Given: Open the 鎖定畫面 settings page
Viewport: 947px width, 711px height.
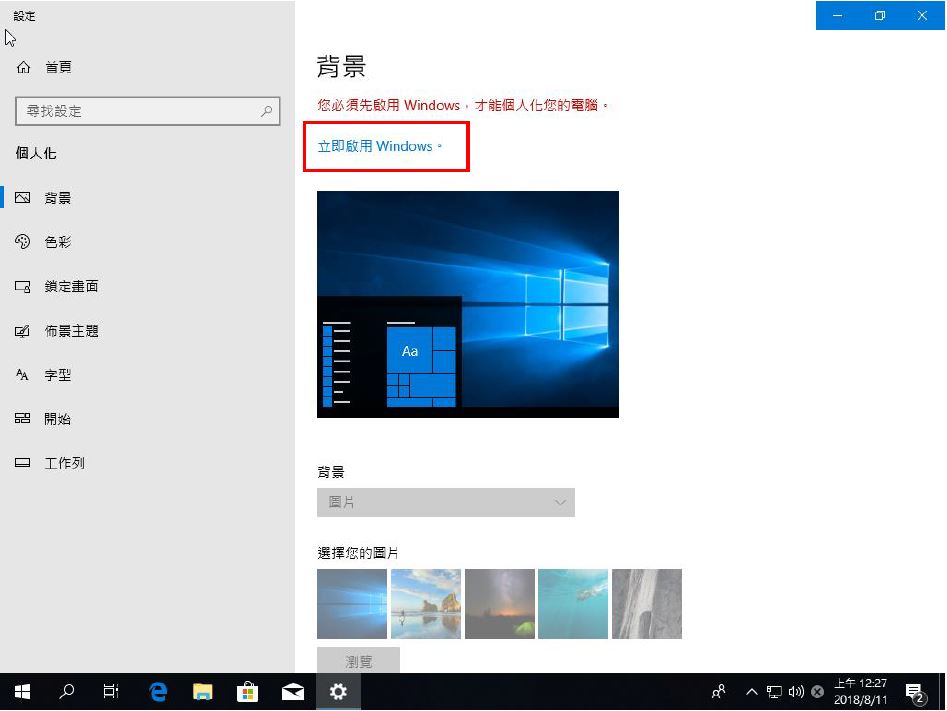Looking at the screenshot, I should coord(71,286).
